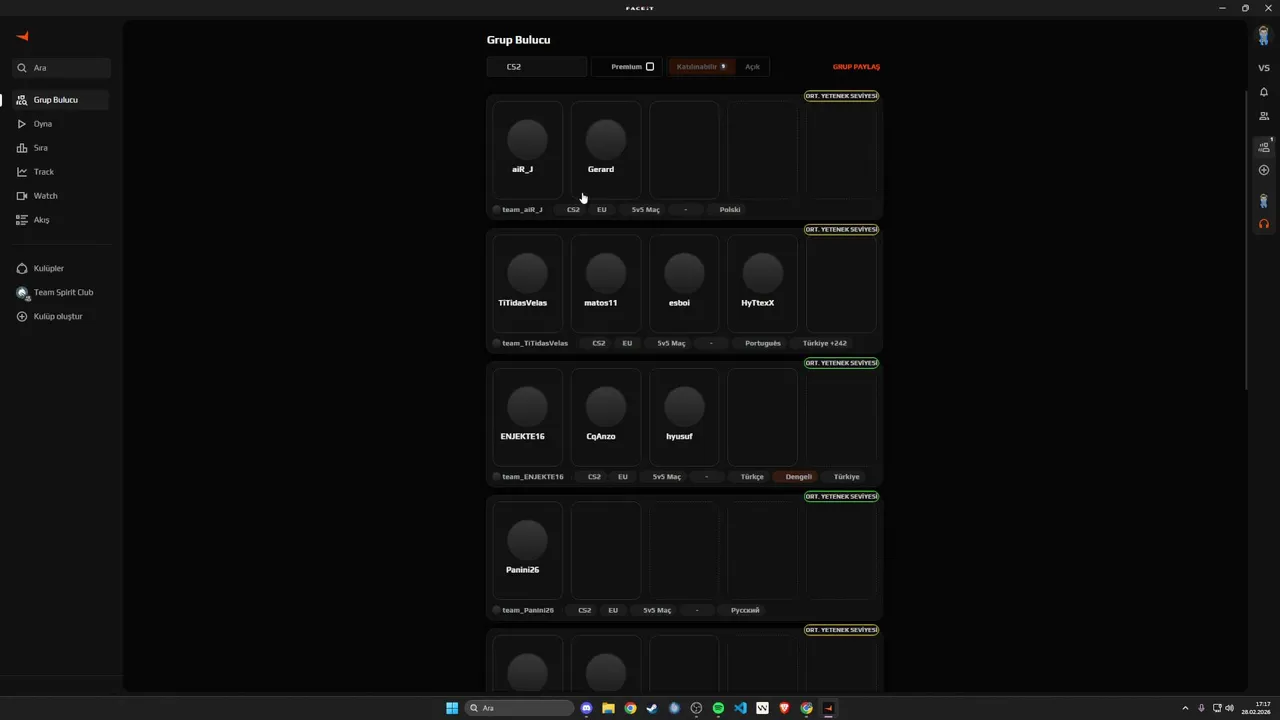The height and width of the screenshot is (720, 1280).
Task: Open CqAnzo's player card
Action: point(605,417)
